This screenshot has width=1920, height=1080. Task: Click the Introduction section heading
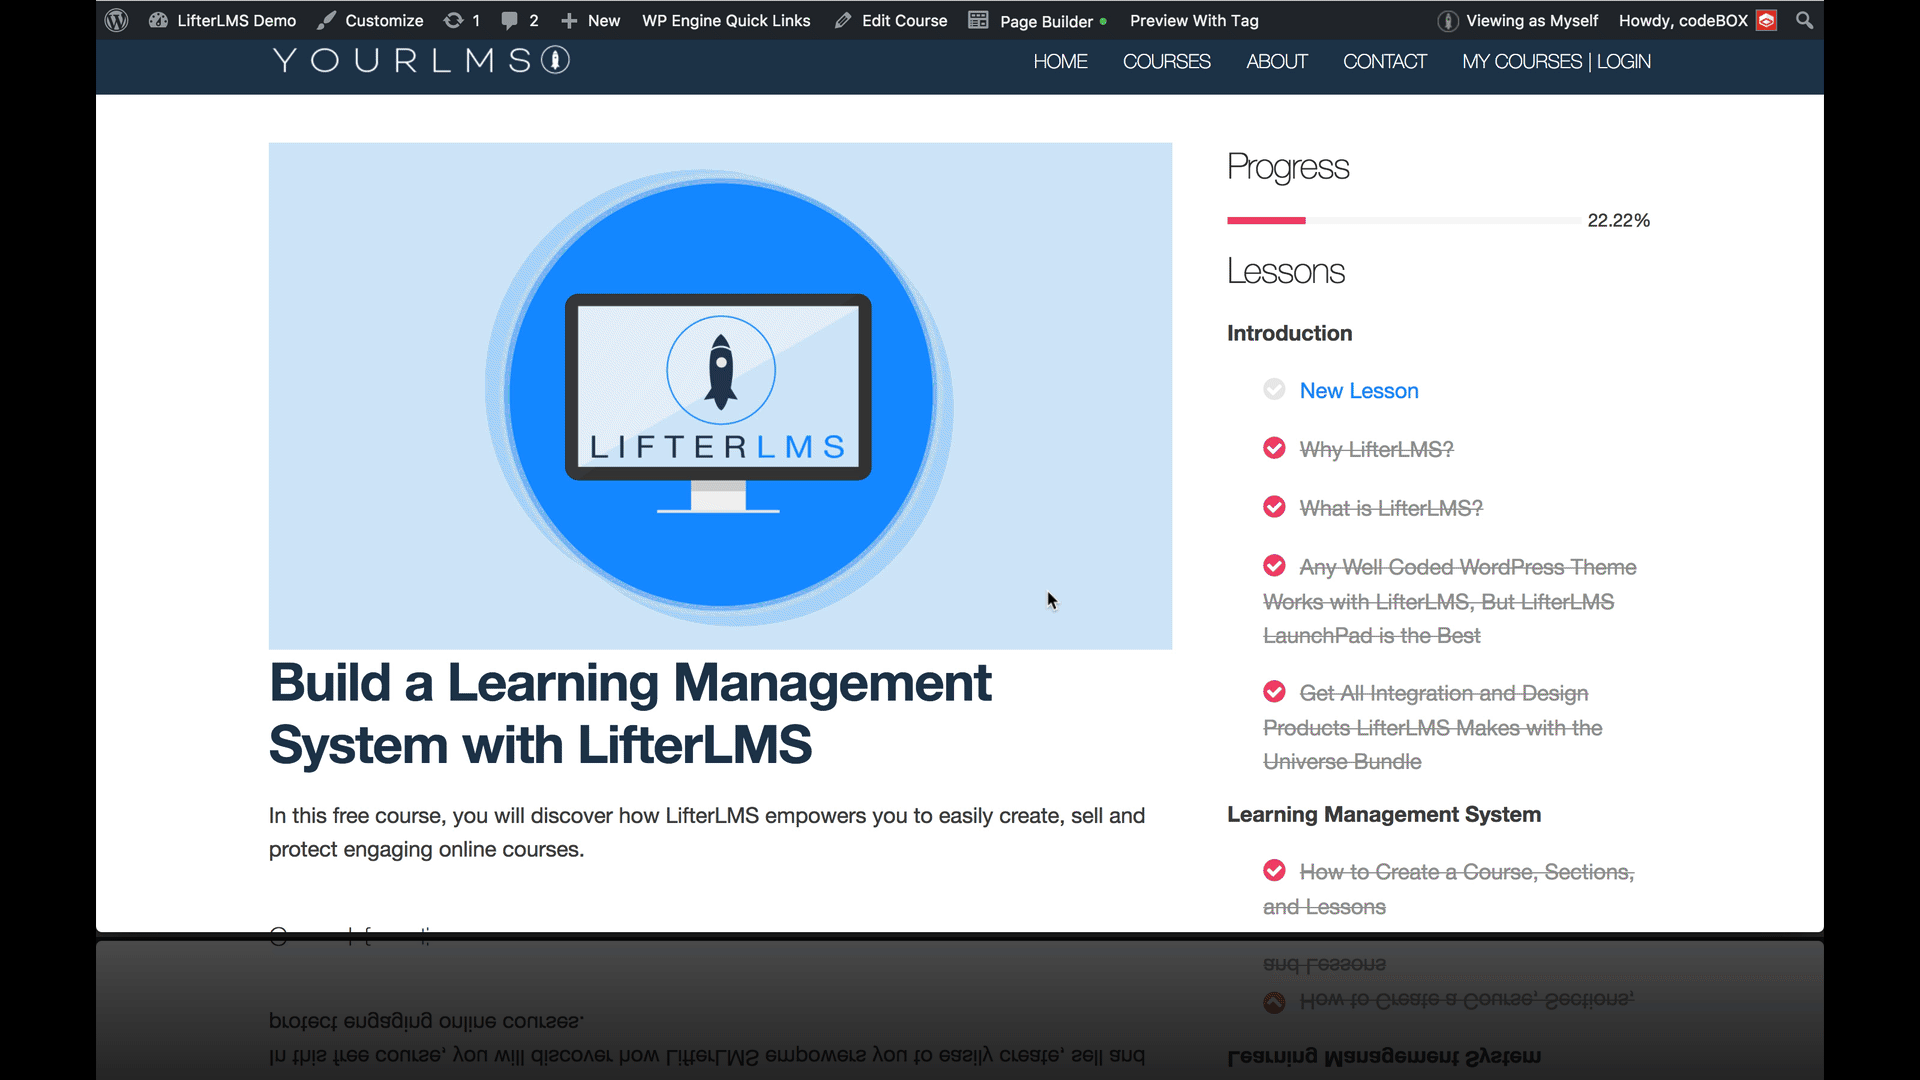1289,333
